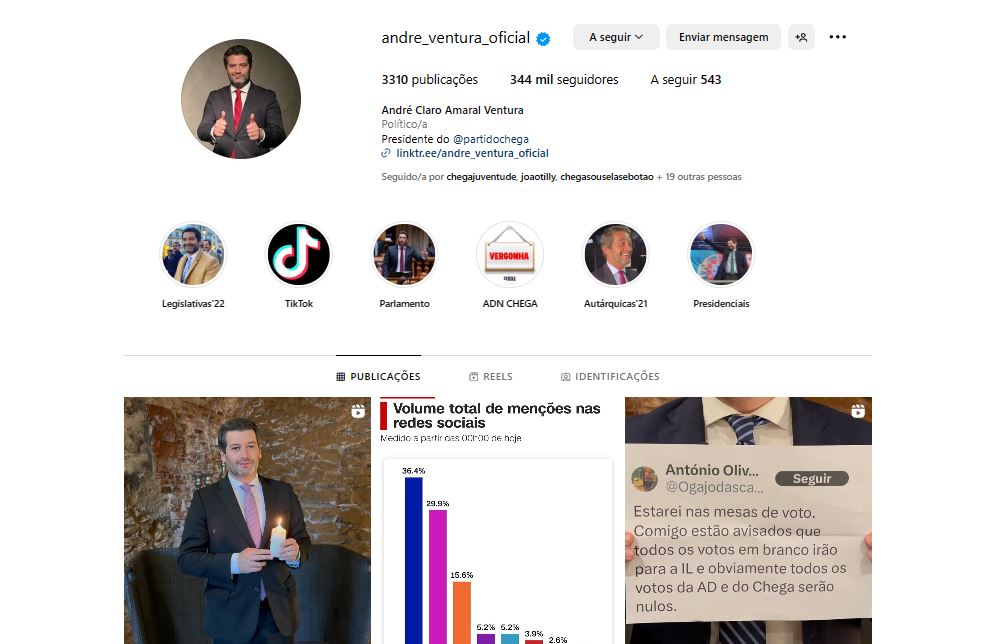Click the profile picture

tap(241, 99)
